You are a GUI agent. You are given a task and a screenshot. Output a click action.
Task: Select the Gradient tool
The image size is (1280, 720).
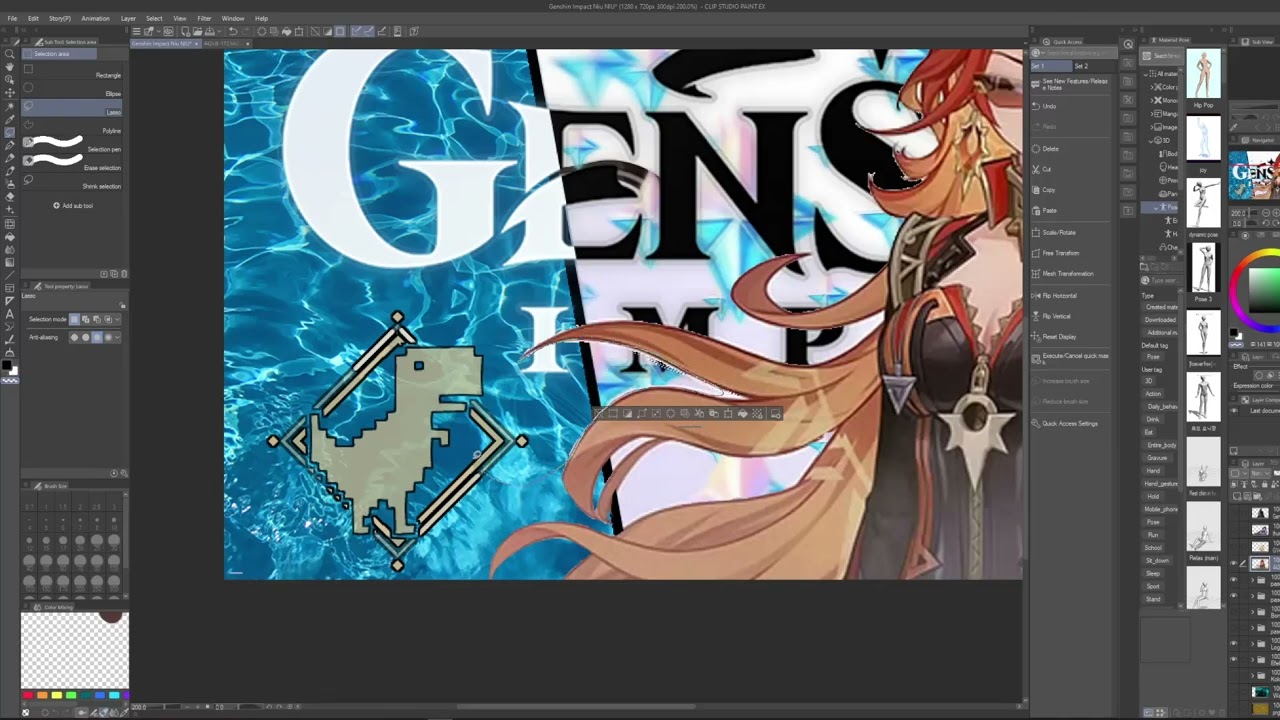9,262
